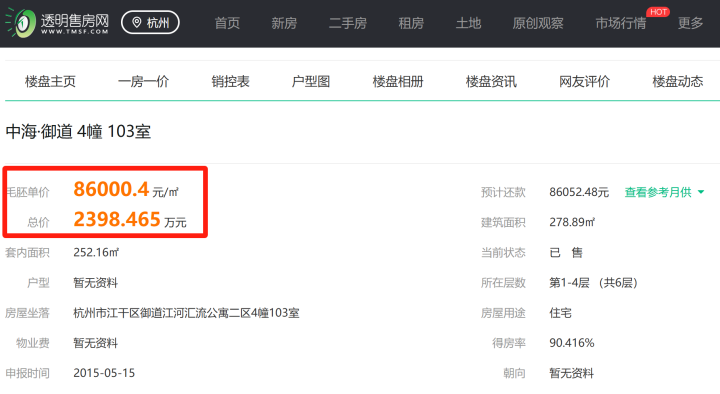Switch to the 销控表 tab

pos(231,82)
